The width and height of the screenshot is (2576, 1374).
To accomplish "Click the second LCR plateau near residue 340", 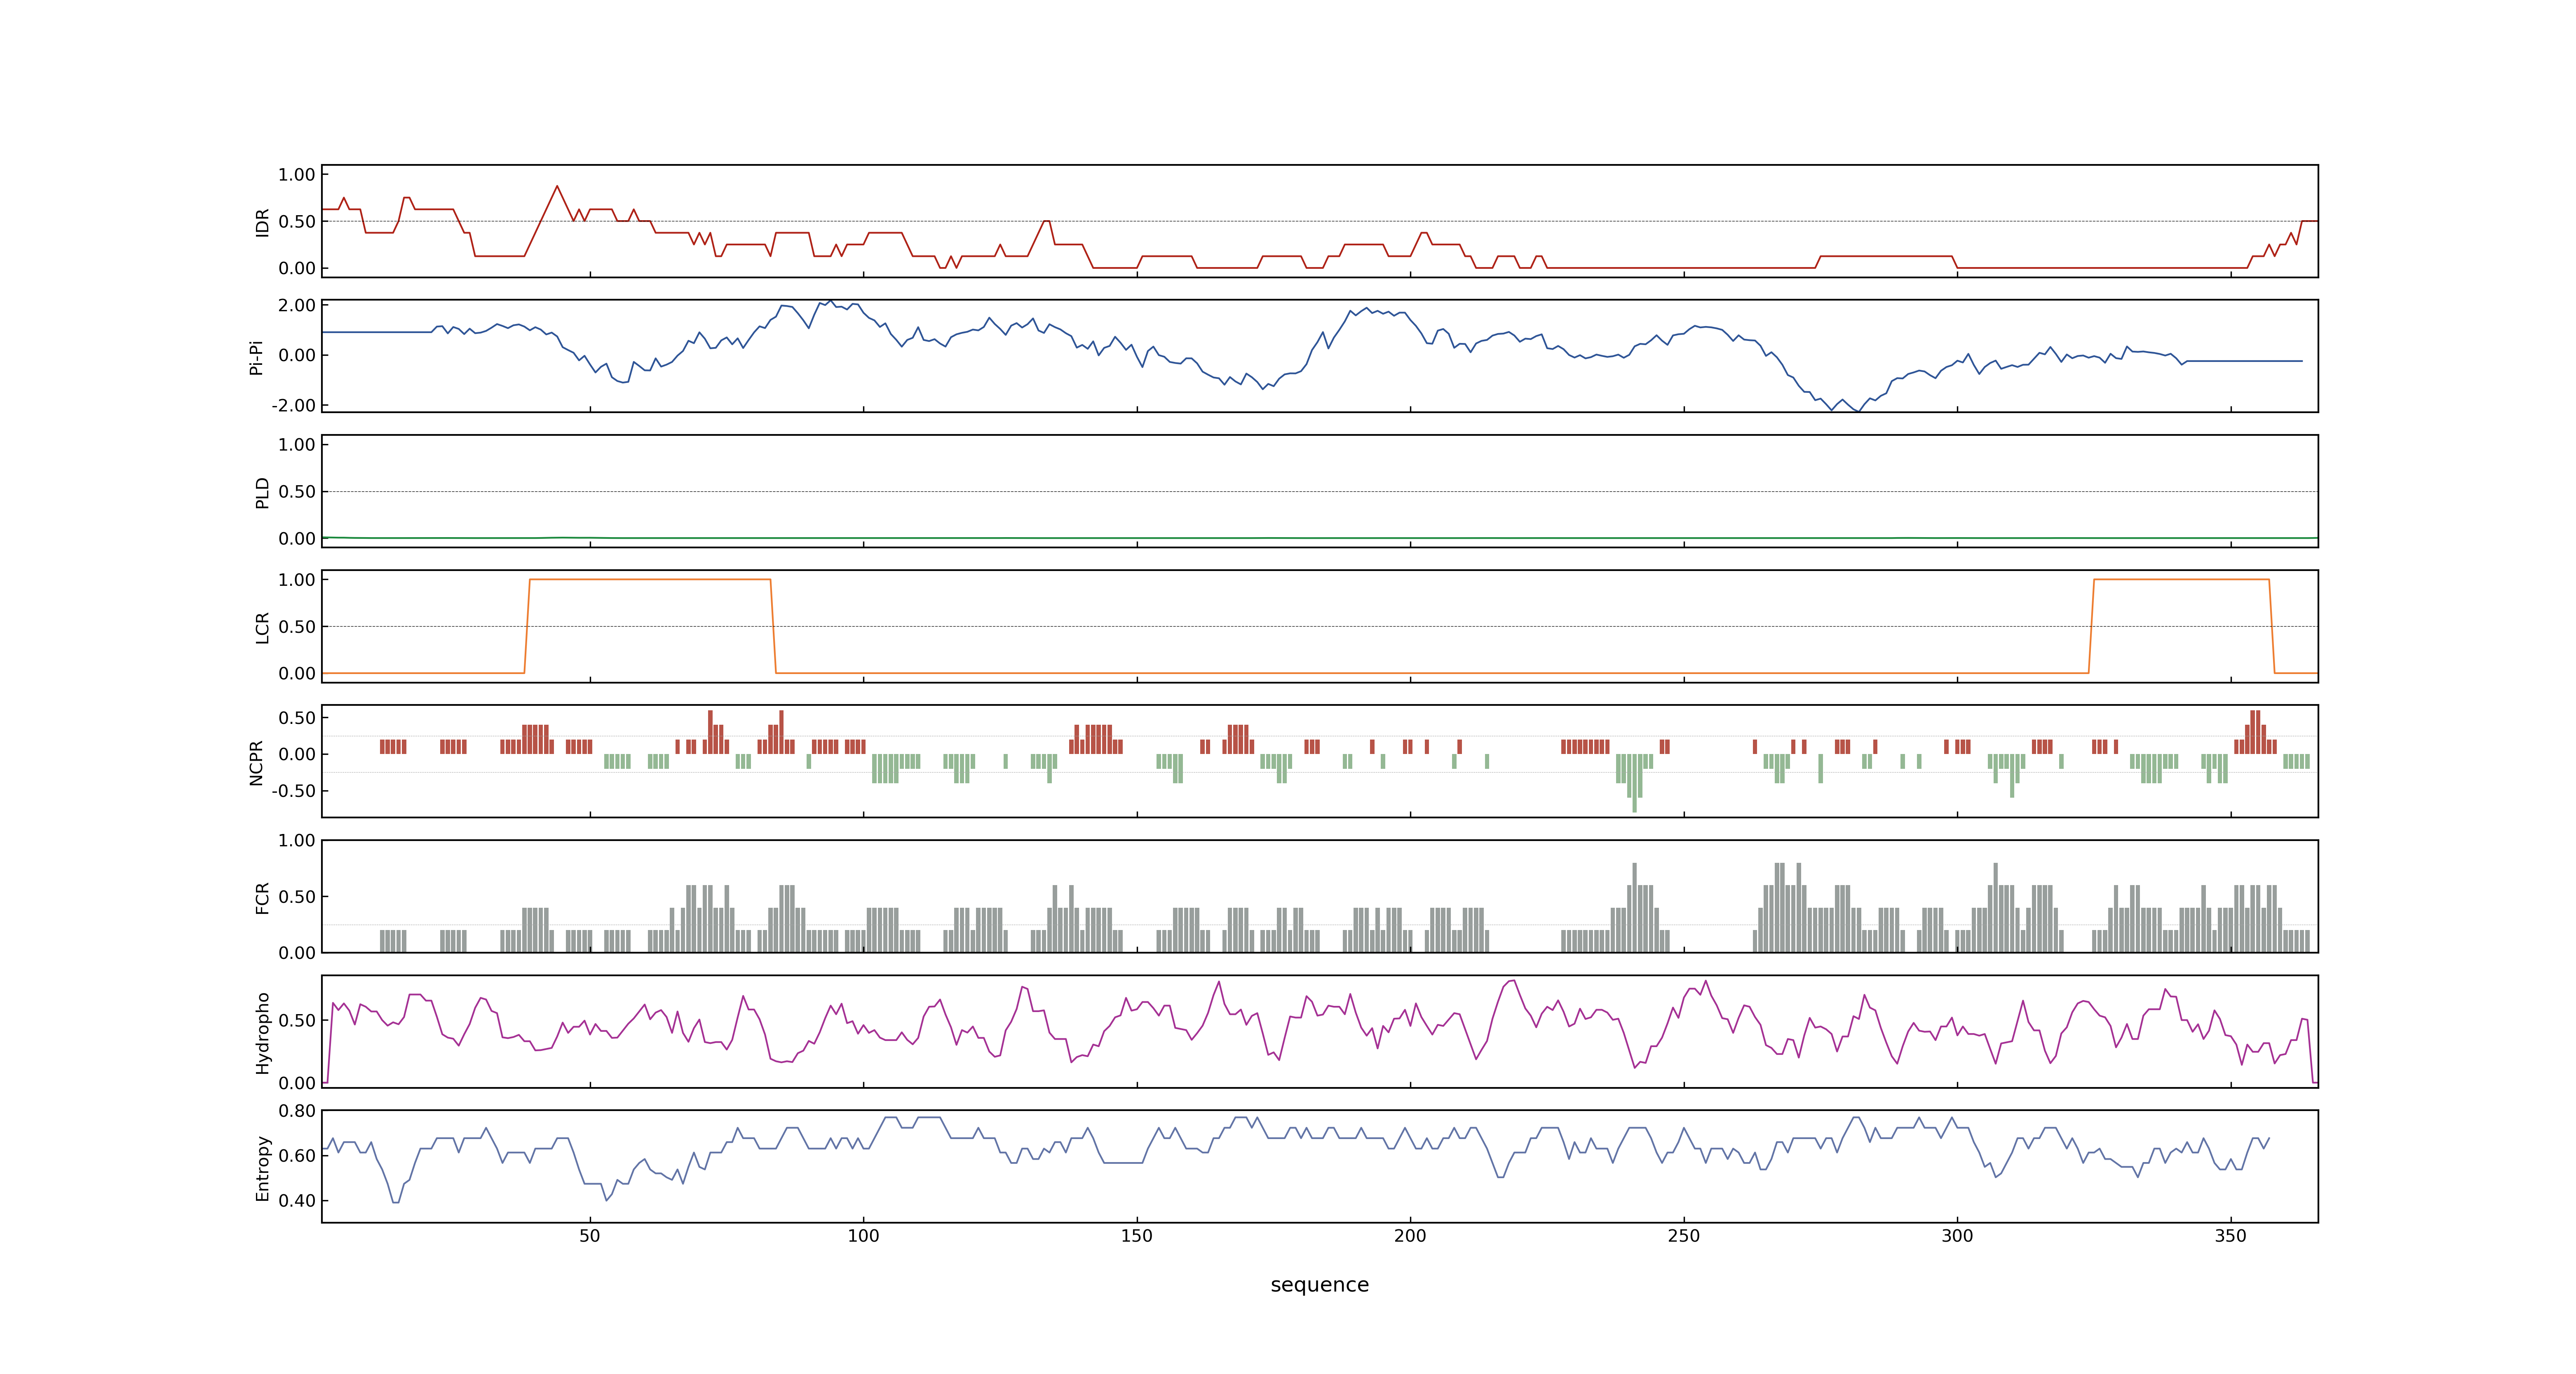I will pos(2181,579).
